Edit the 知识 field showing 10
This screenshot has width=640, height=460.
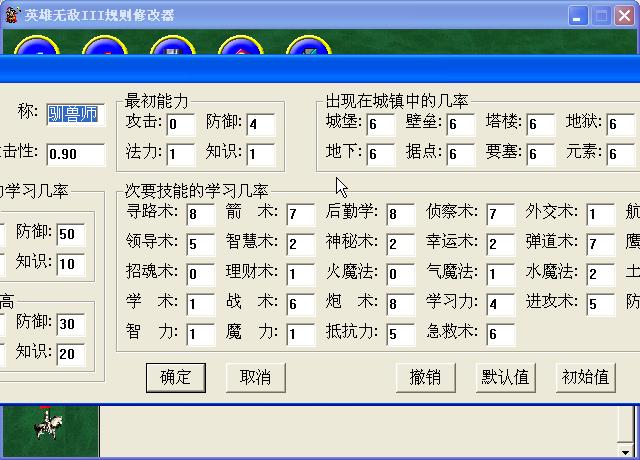pos(71,264)
